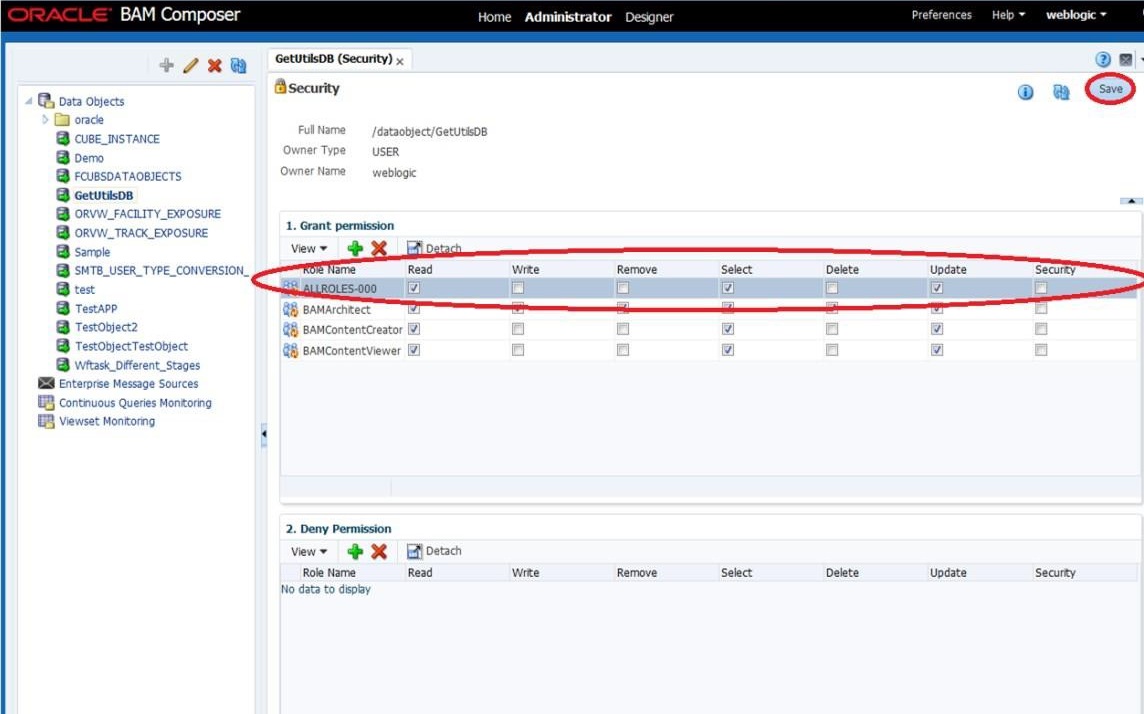
Task: Open the Help dropdown menu
Action: [1008, 15]
